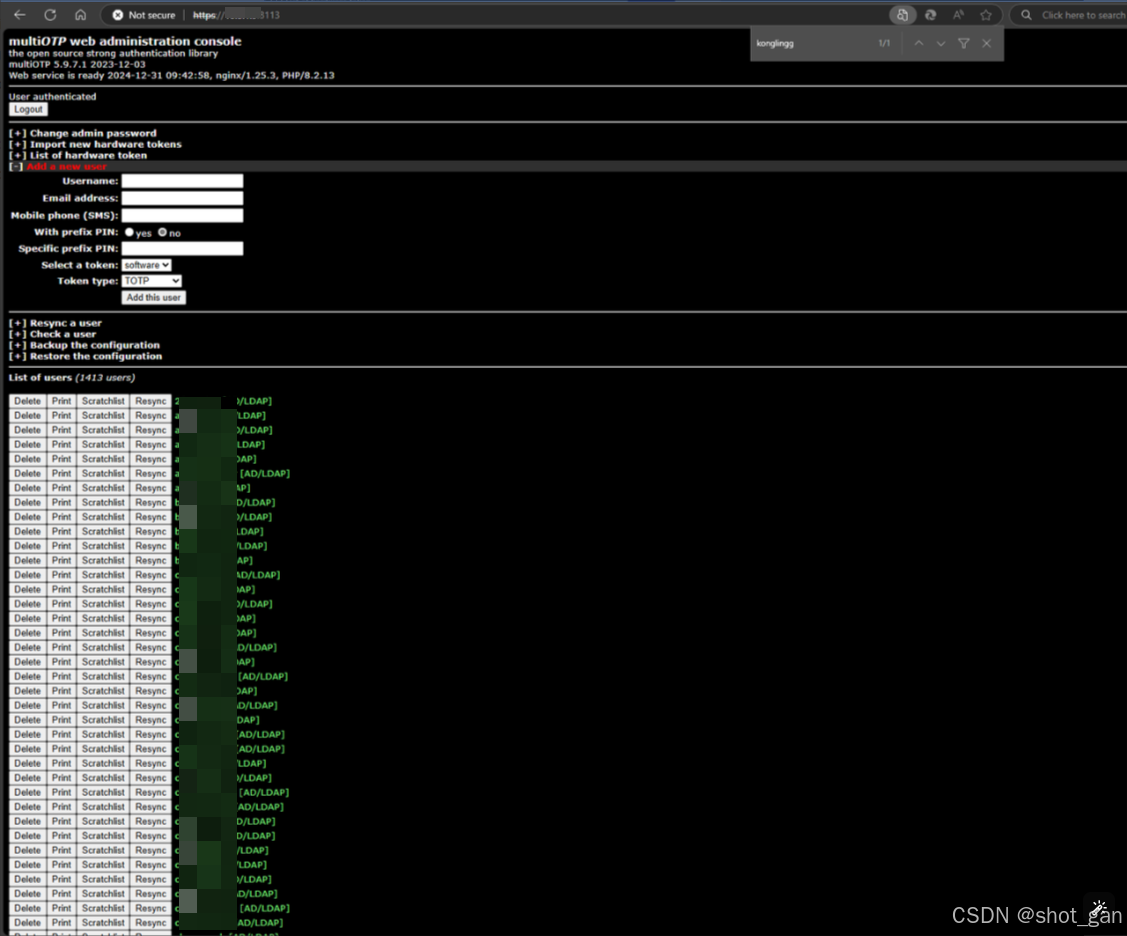Open find filter options funnel icon

coord(964,43)
